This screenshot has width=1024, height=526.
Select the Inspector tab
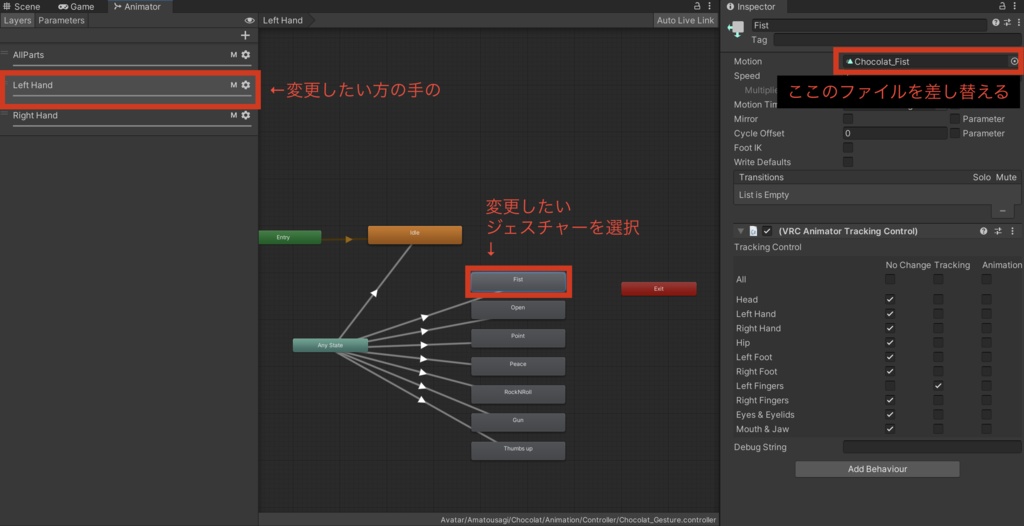[x=751, y=7]
